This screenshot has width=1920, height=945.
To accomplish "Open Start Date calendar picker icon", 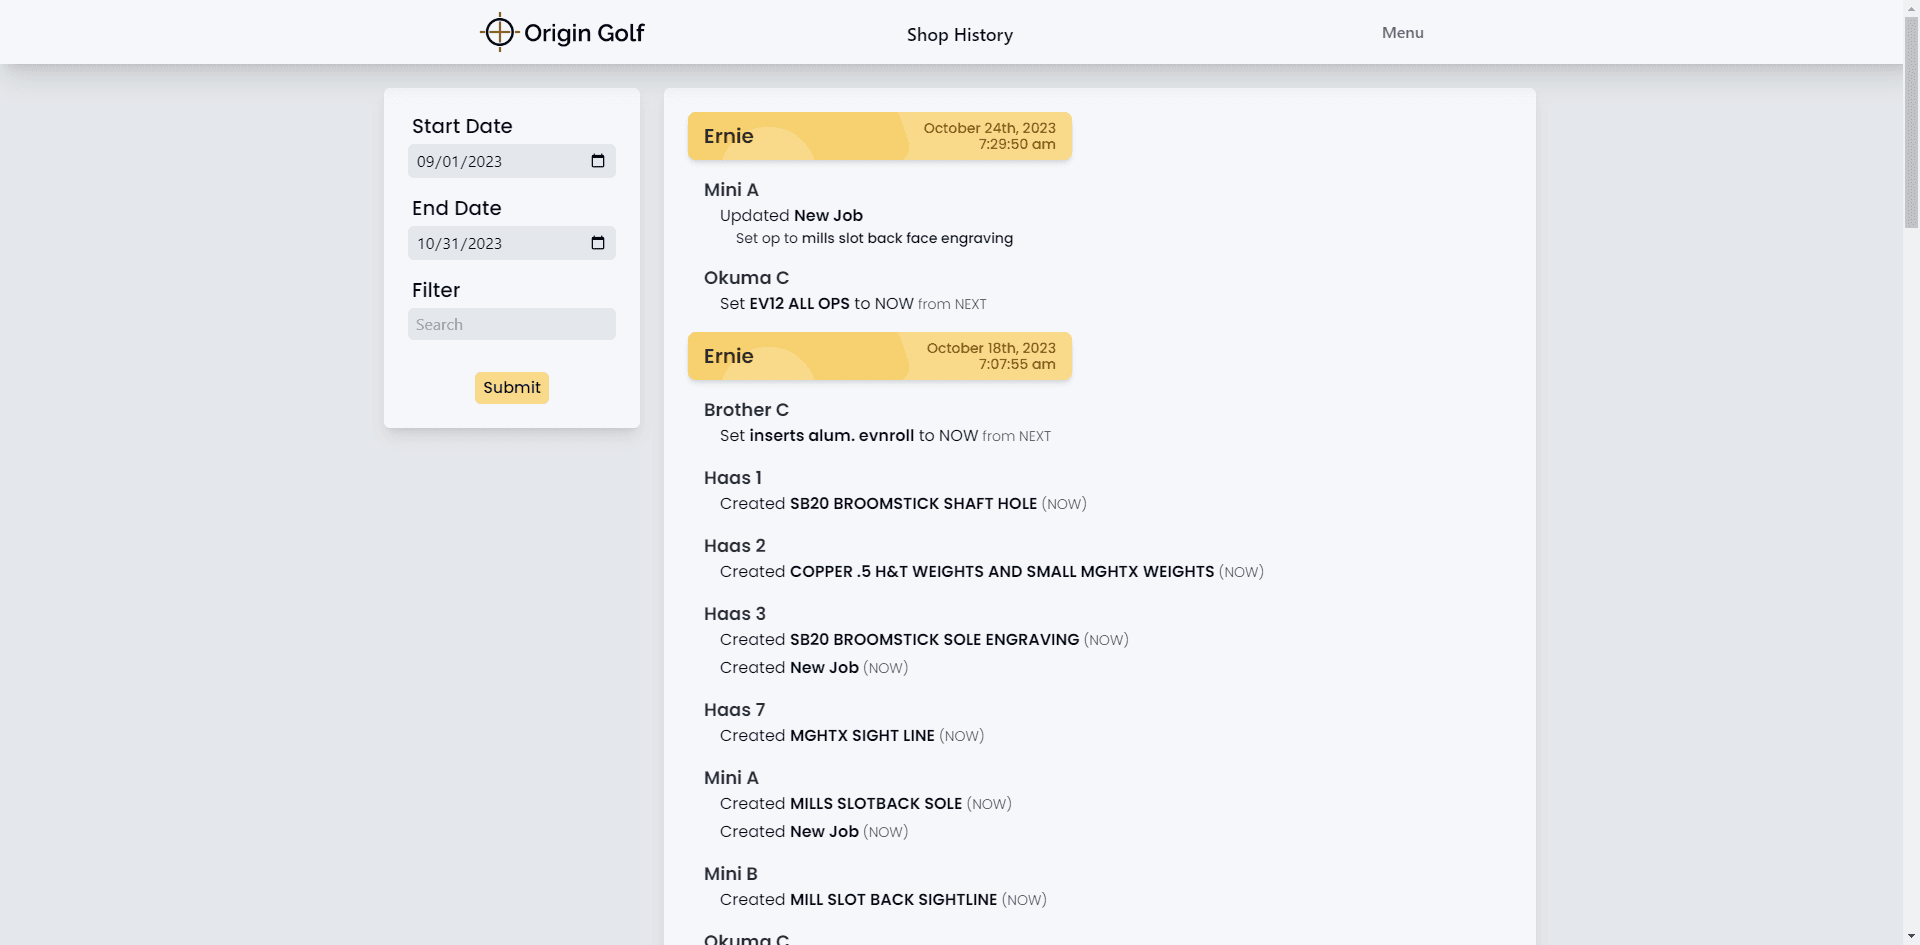I will [x=598, y=161].
